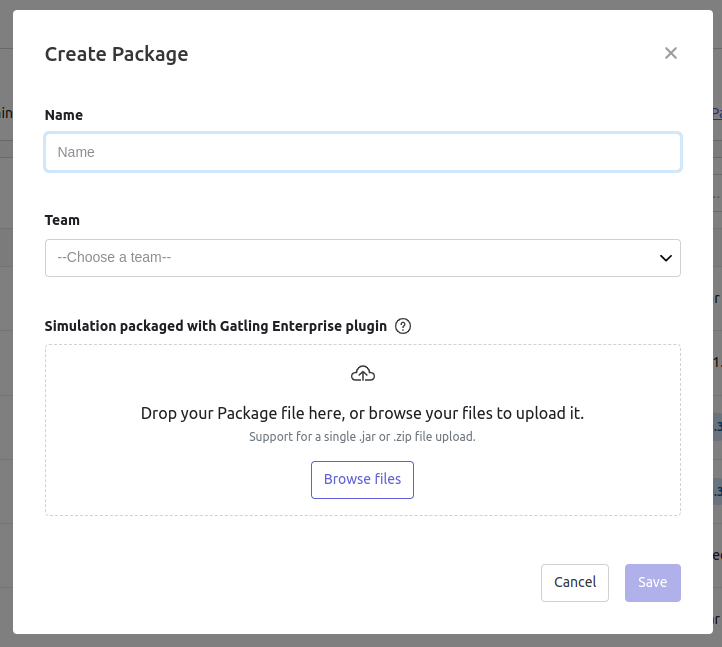Click the Create Package heading
Viewport: 722px width, 647px height.
click(x=116, y=54)
